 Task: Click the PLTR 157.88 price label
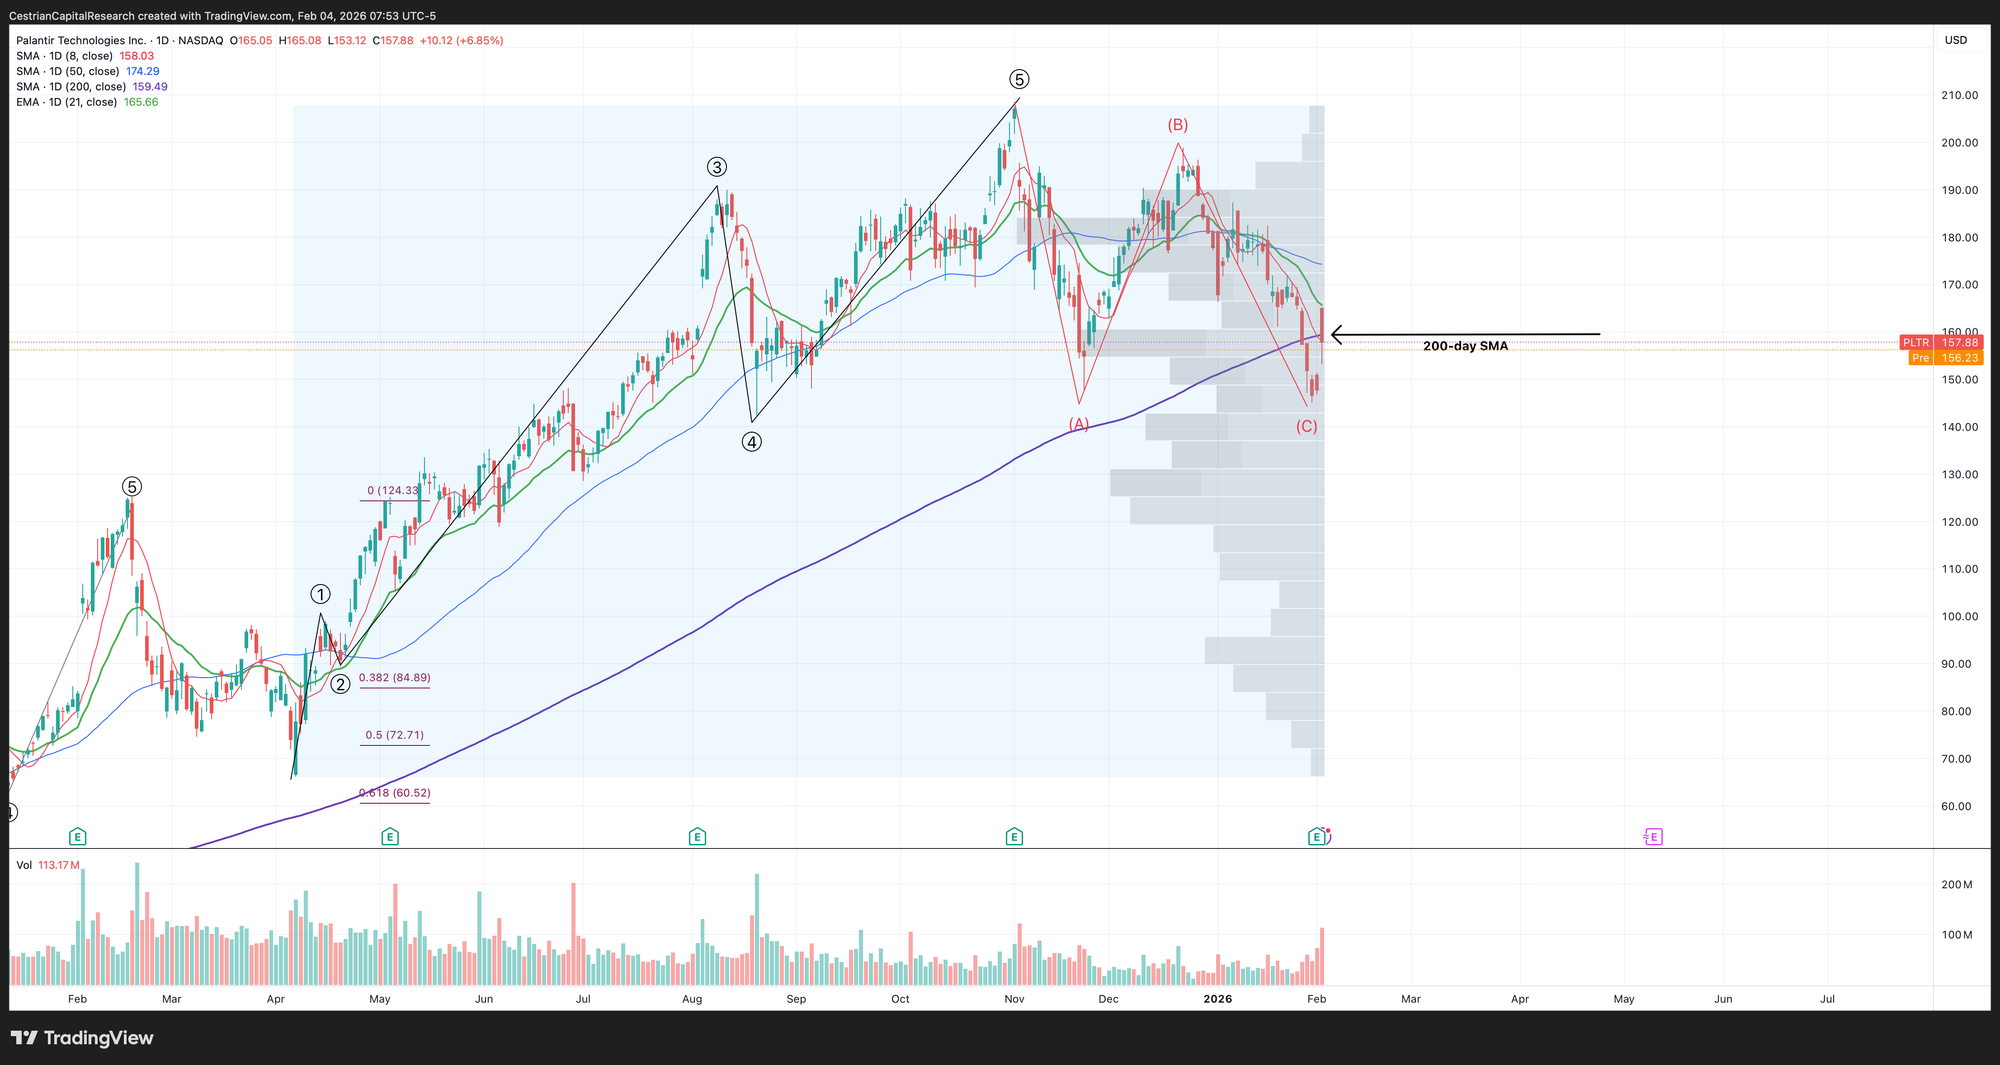click(x=1940, y=342)
